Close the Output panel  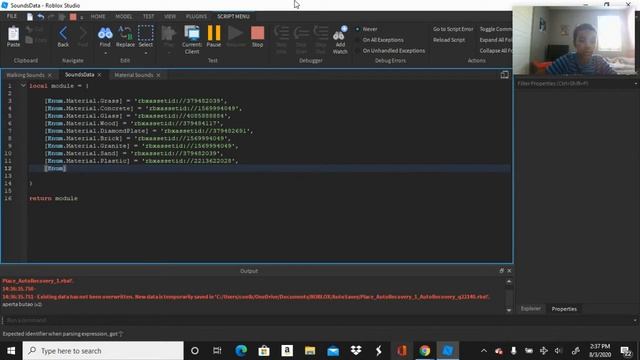[509, 271]
